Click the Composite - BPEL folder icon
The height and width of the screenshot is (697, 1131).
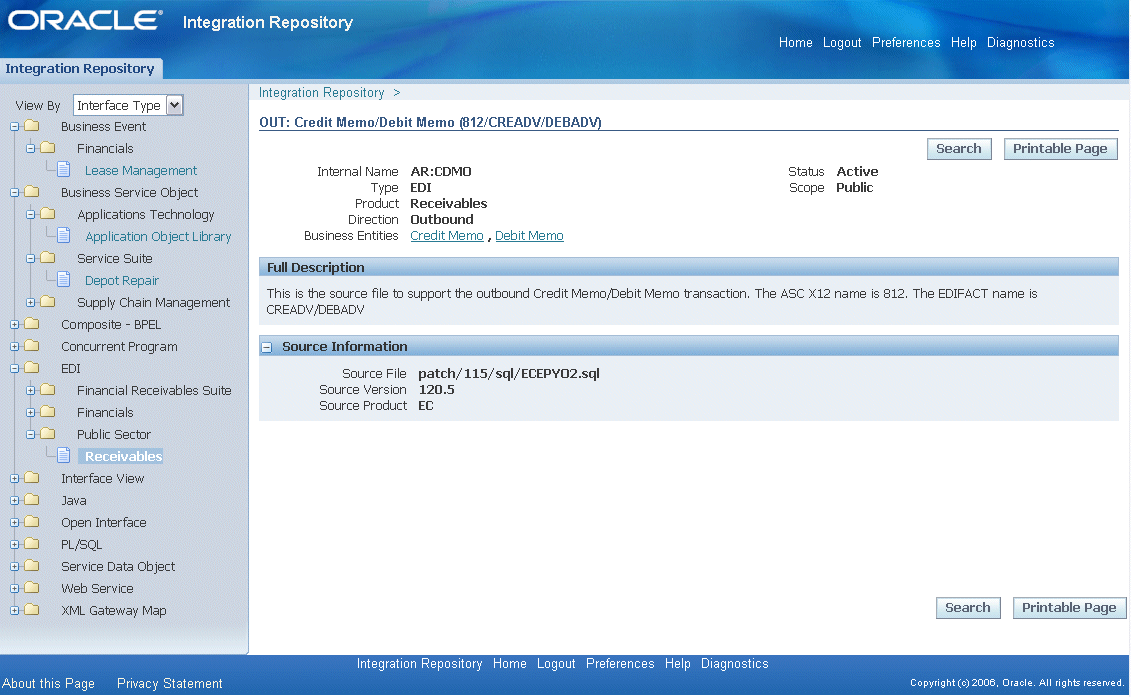32,324
